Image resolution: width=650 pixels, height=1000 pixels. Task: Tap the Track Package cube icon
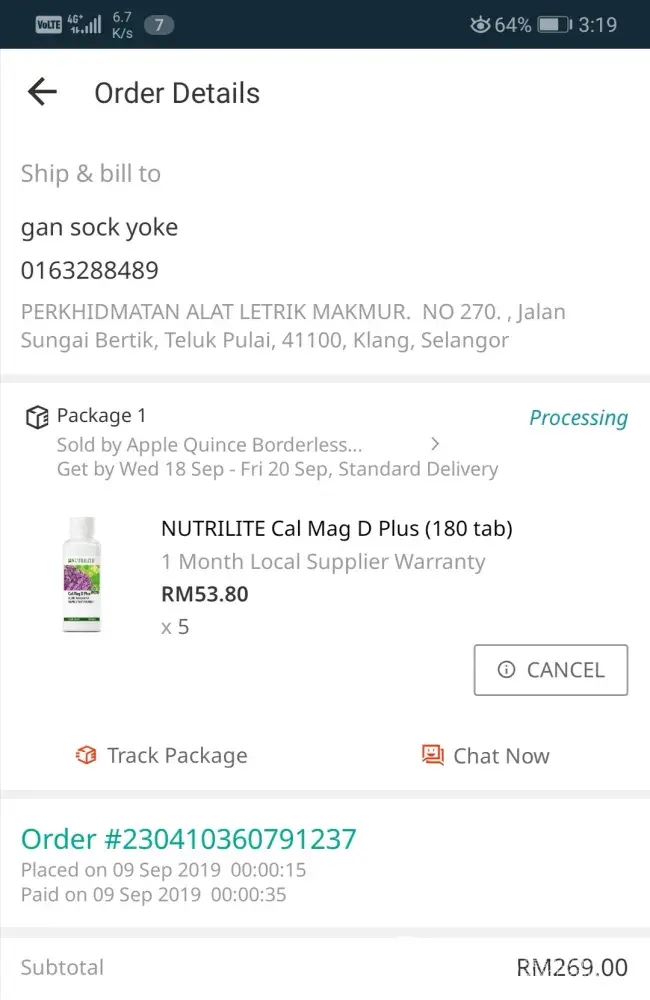pos(87,756)
